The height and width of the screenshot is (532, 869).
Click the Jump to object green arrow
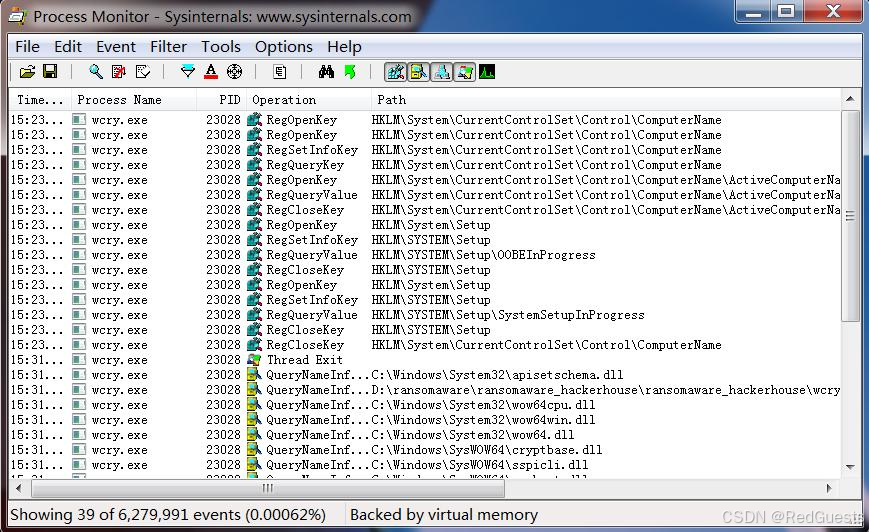(350, 71)
